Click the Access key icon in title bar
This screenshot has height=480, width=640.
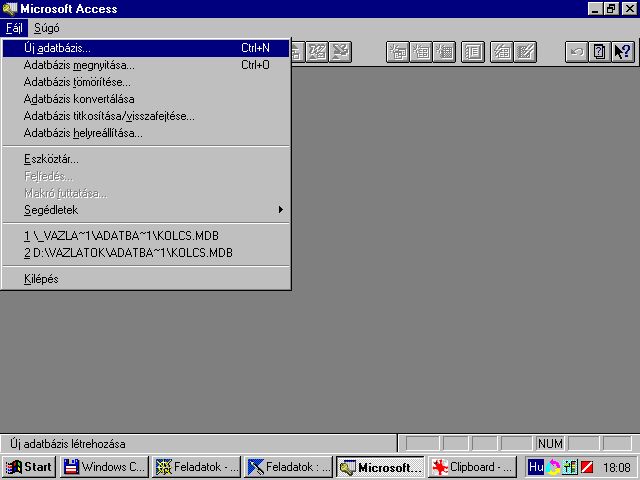(9, 9)
